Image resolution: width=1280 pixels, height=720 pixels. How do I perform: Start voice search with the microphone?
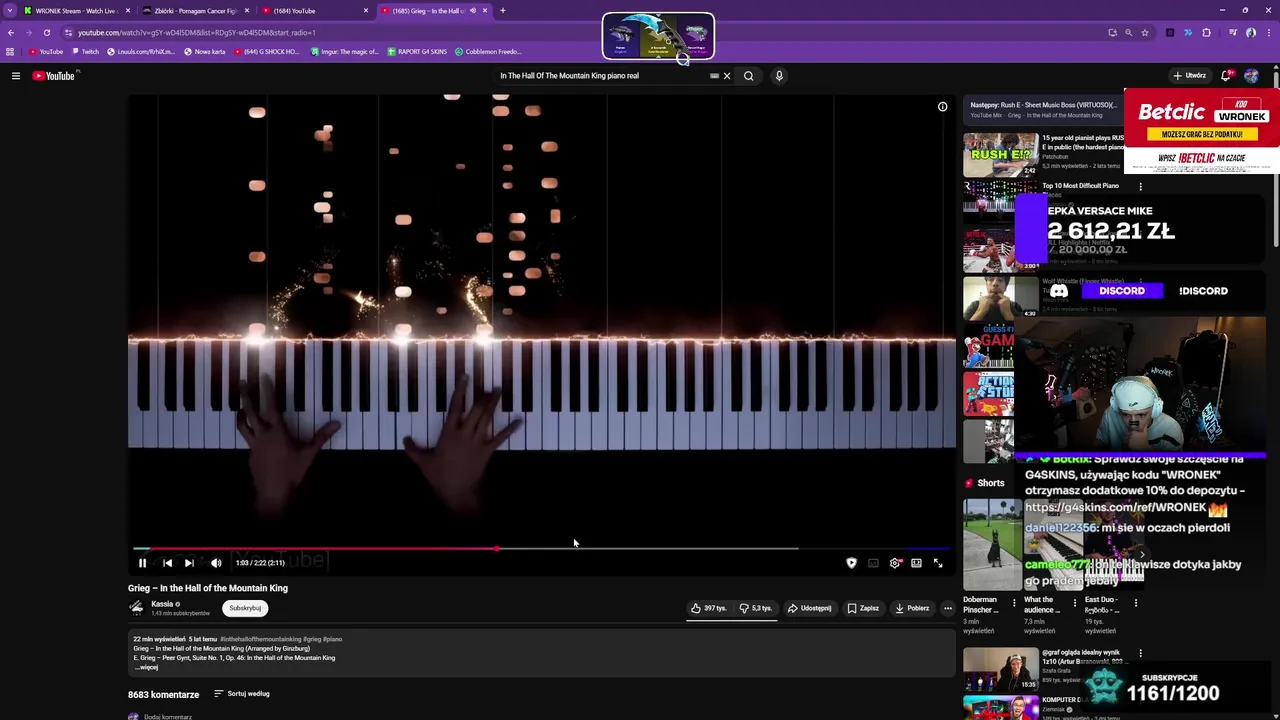pos(779,76)
